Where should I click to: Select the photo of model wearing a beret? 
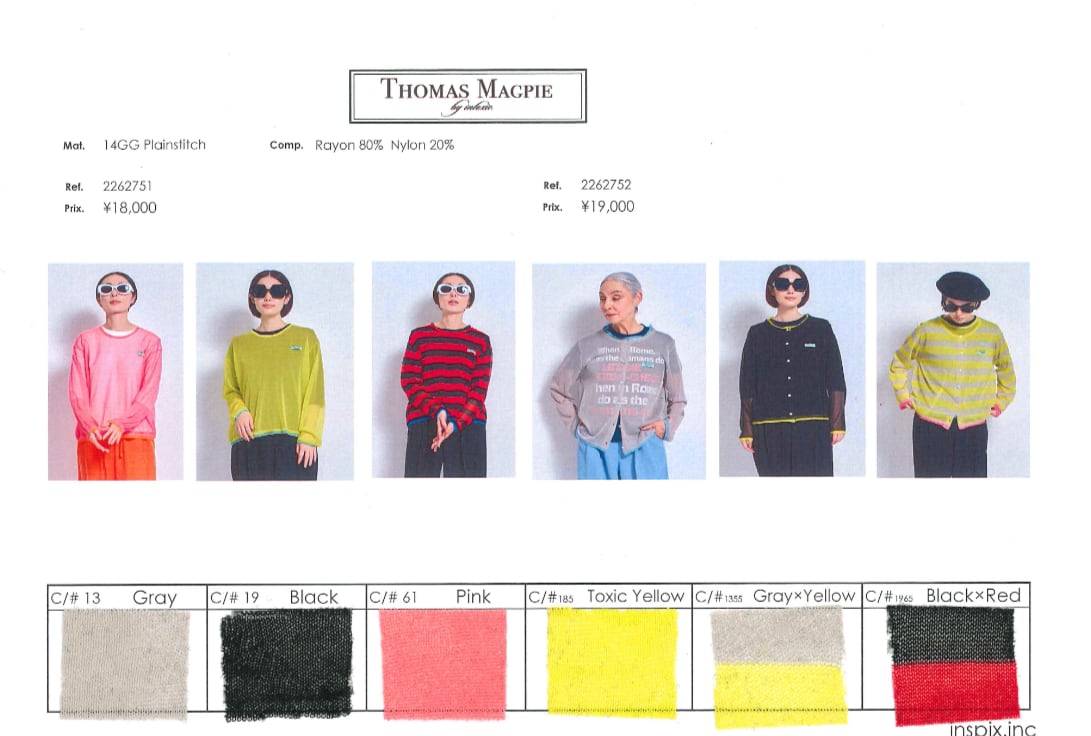pyautogui.click(x=952, y=369)
